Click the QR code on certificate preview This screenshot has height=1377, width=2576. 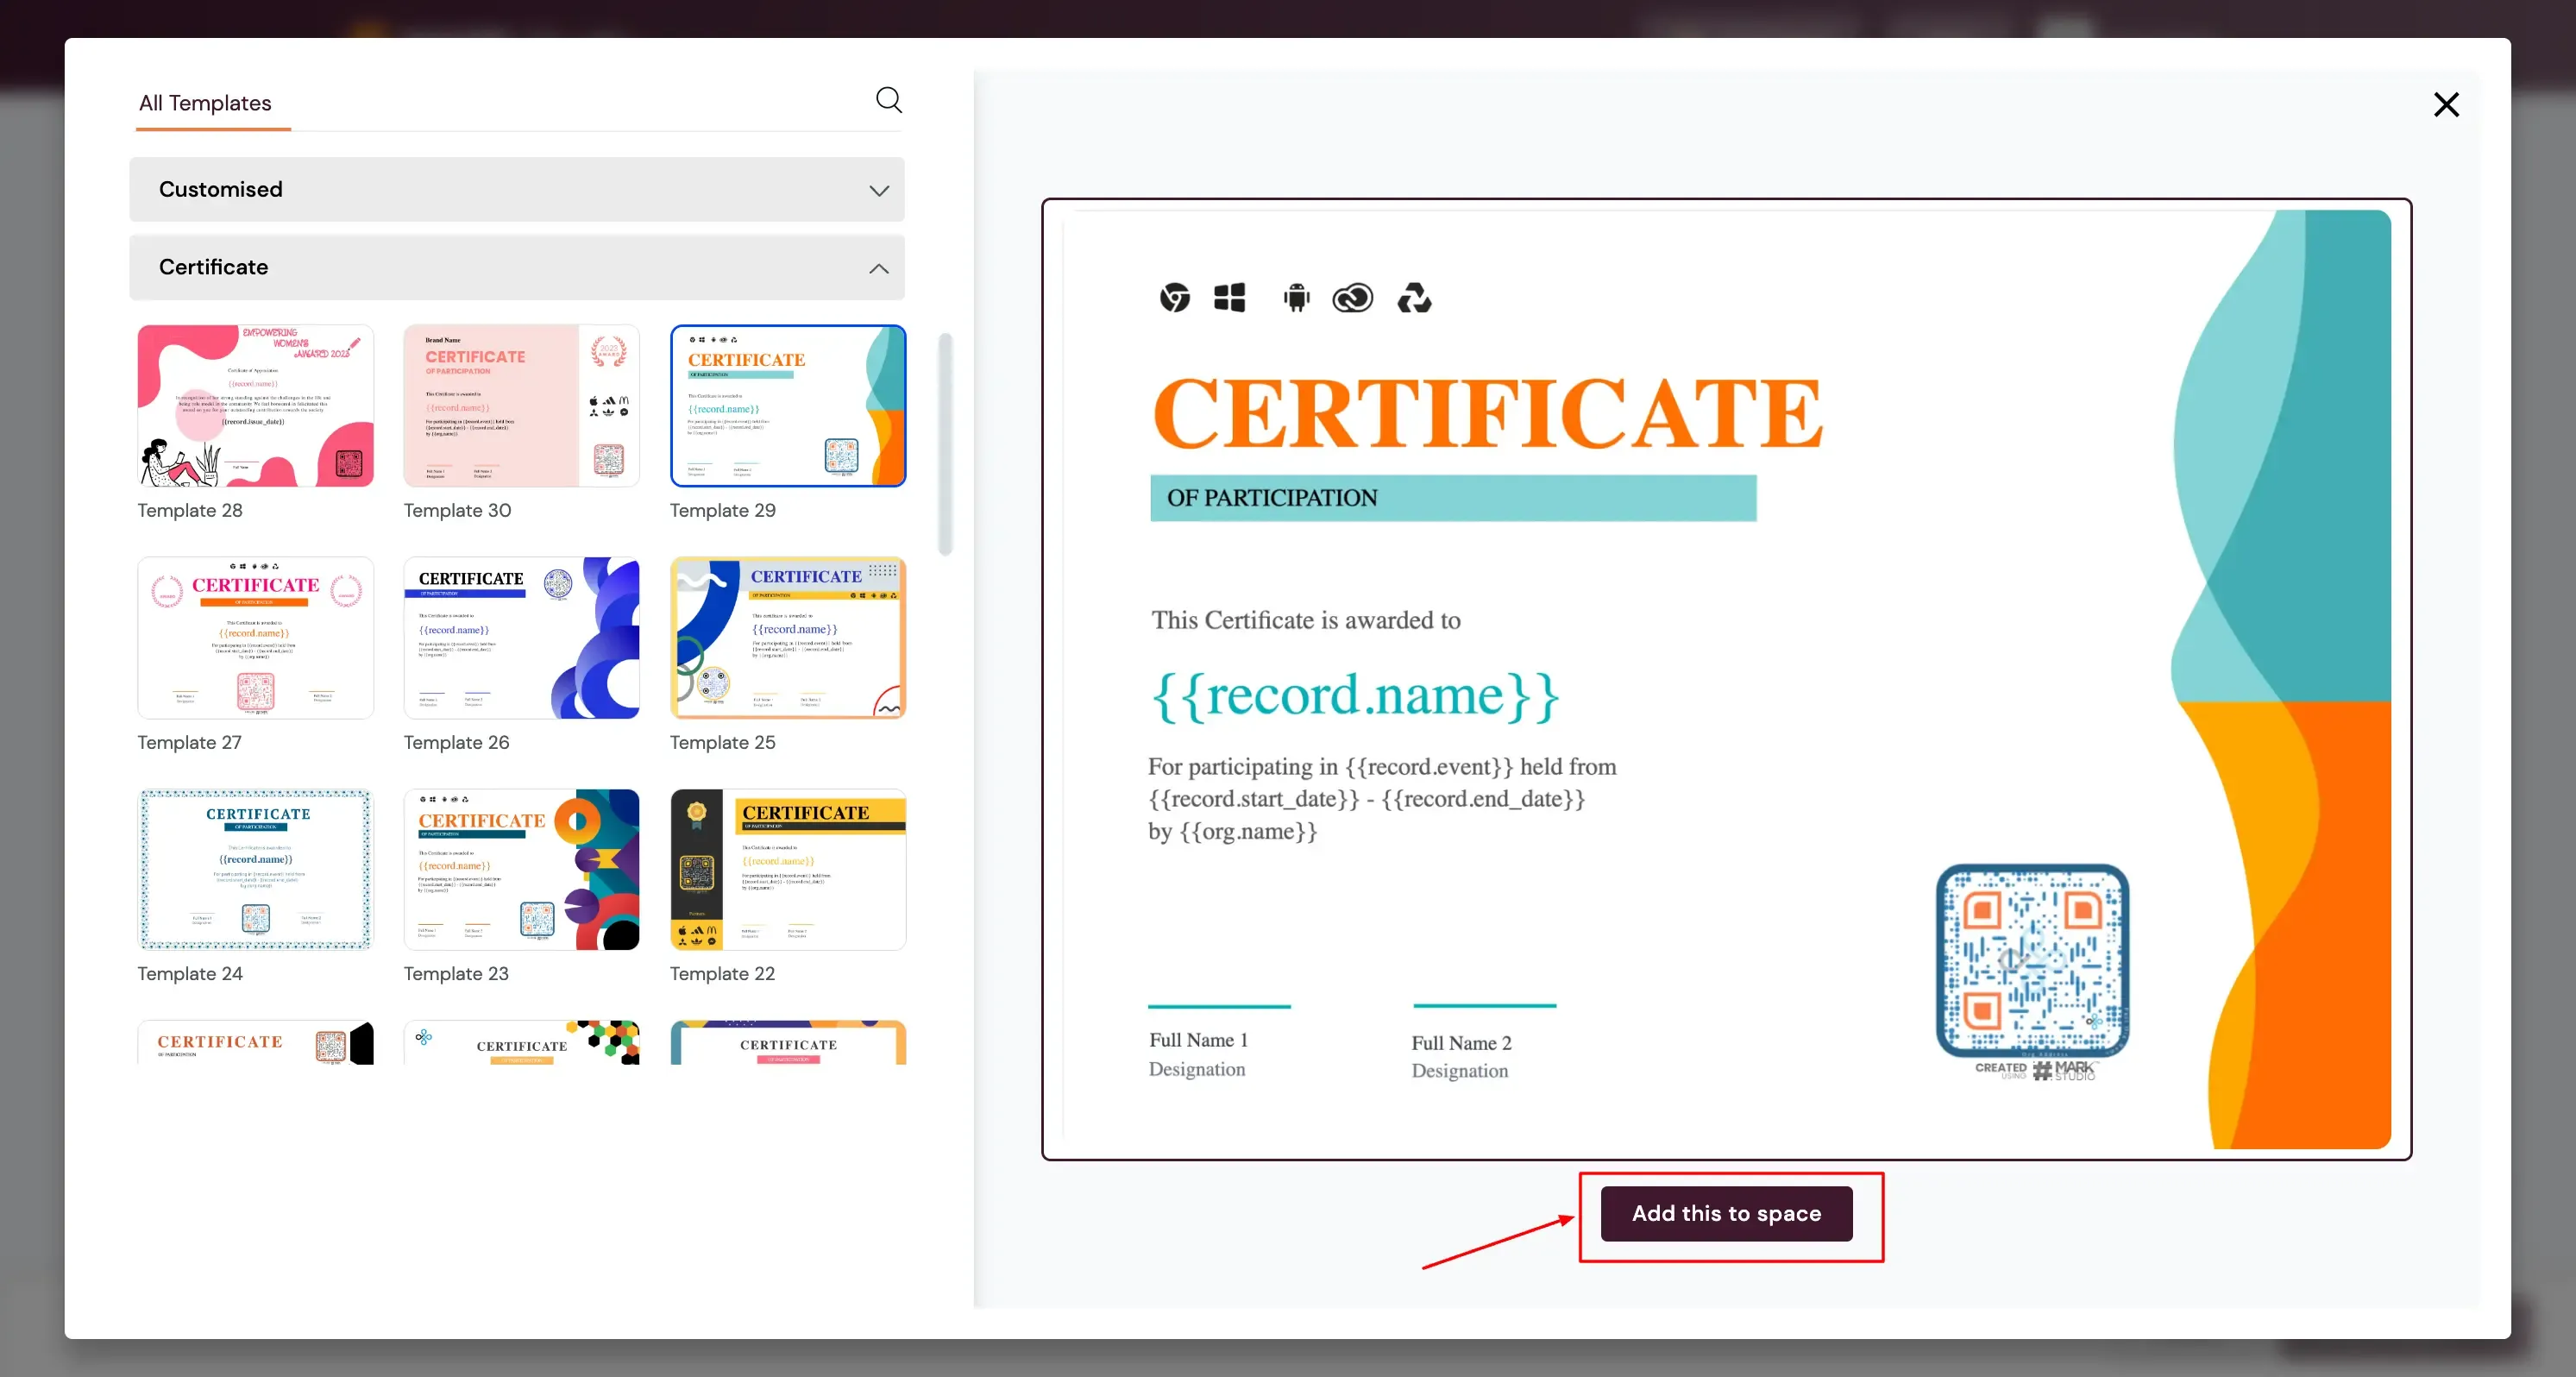click(2032, 960)
